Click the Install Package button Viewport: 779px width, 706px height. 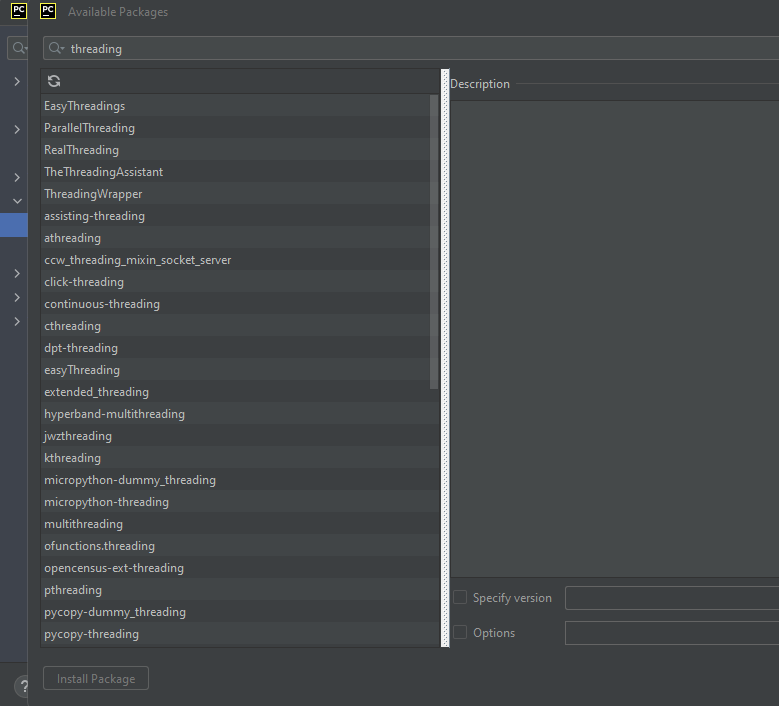pyautogui.click(x=96, y=678)
